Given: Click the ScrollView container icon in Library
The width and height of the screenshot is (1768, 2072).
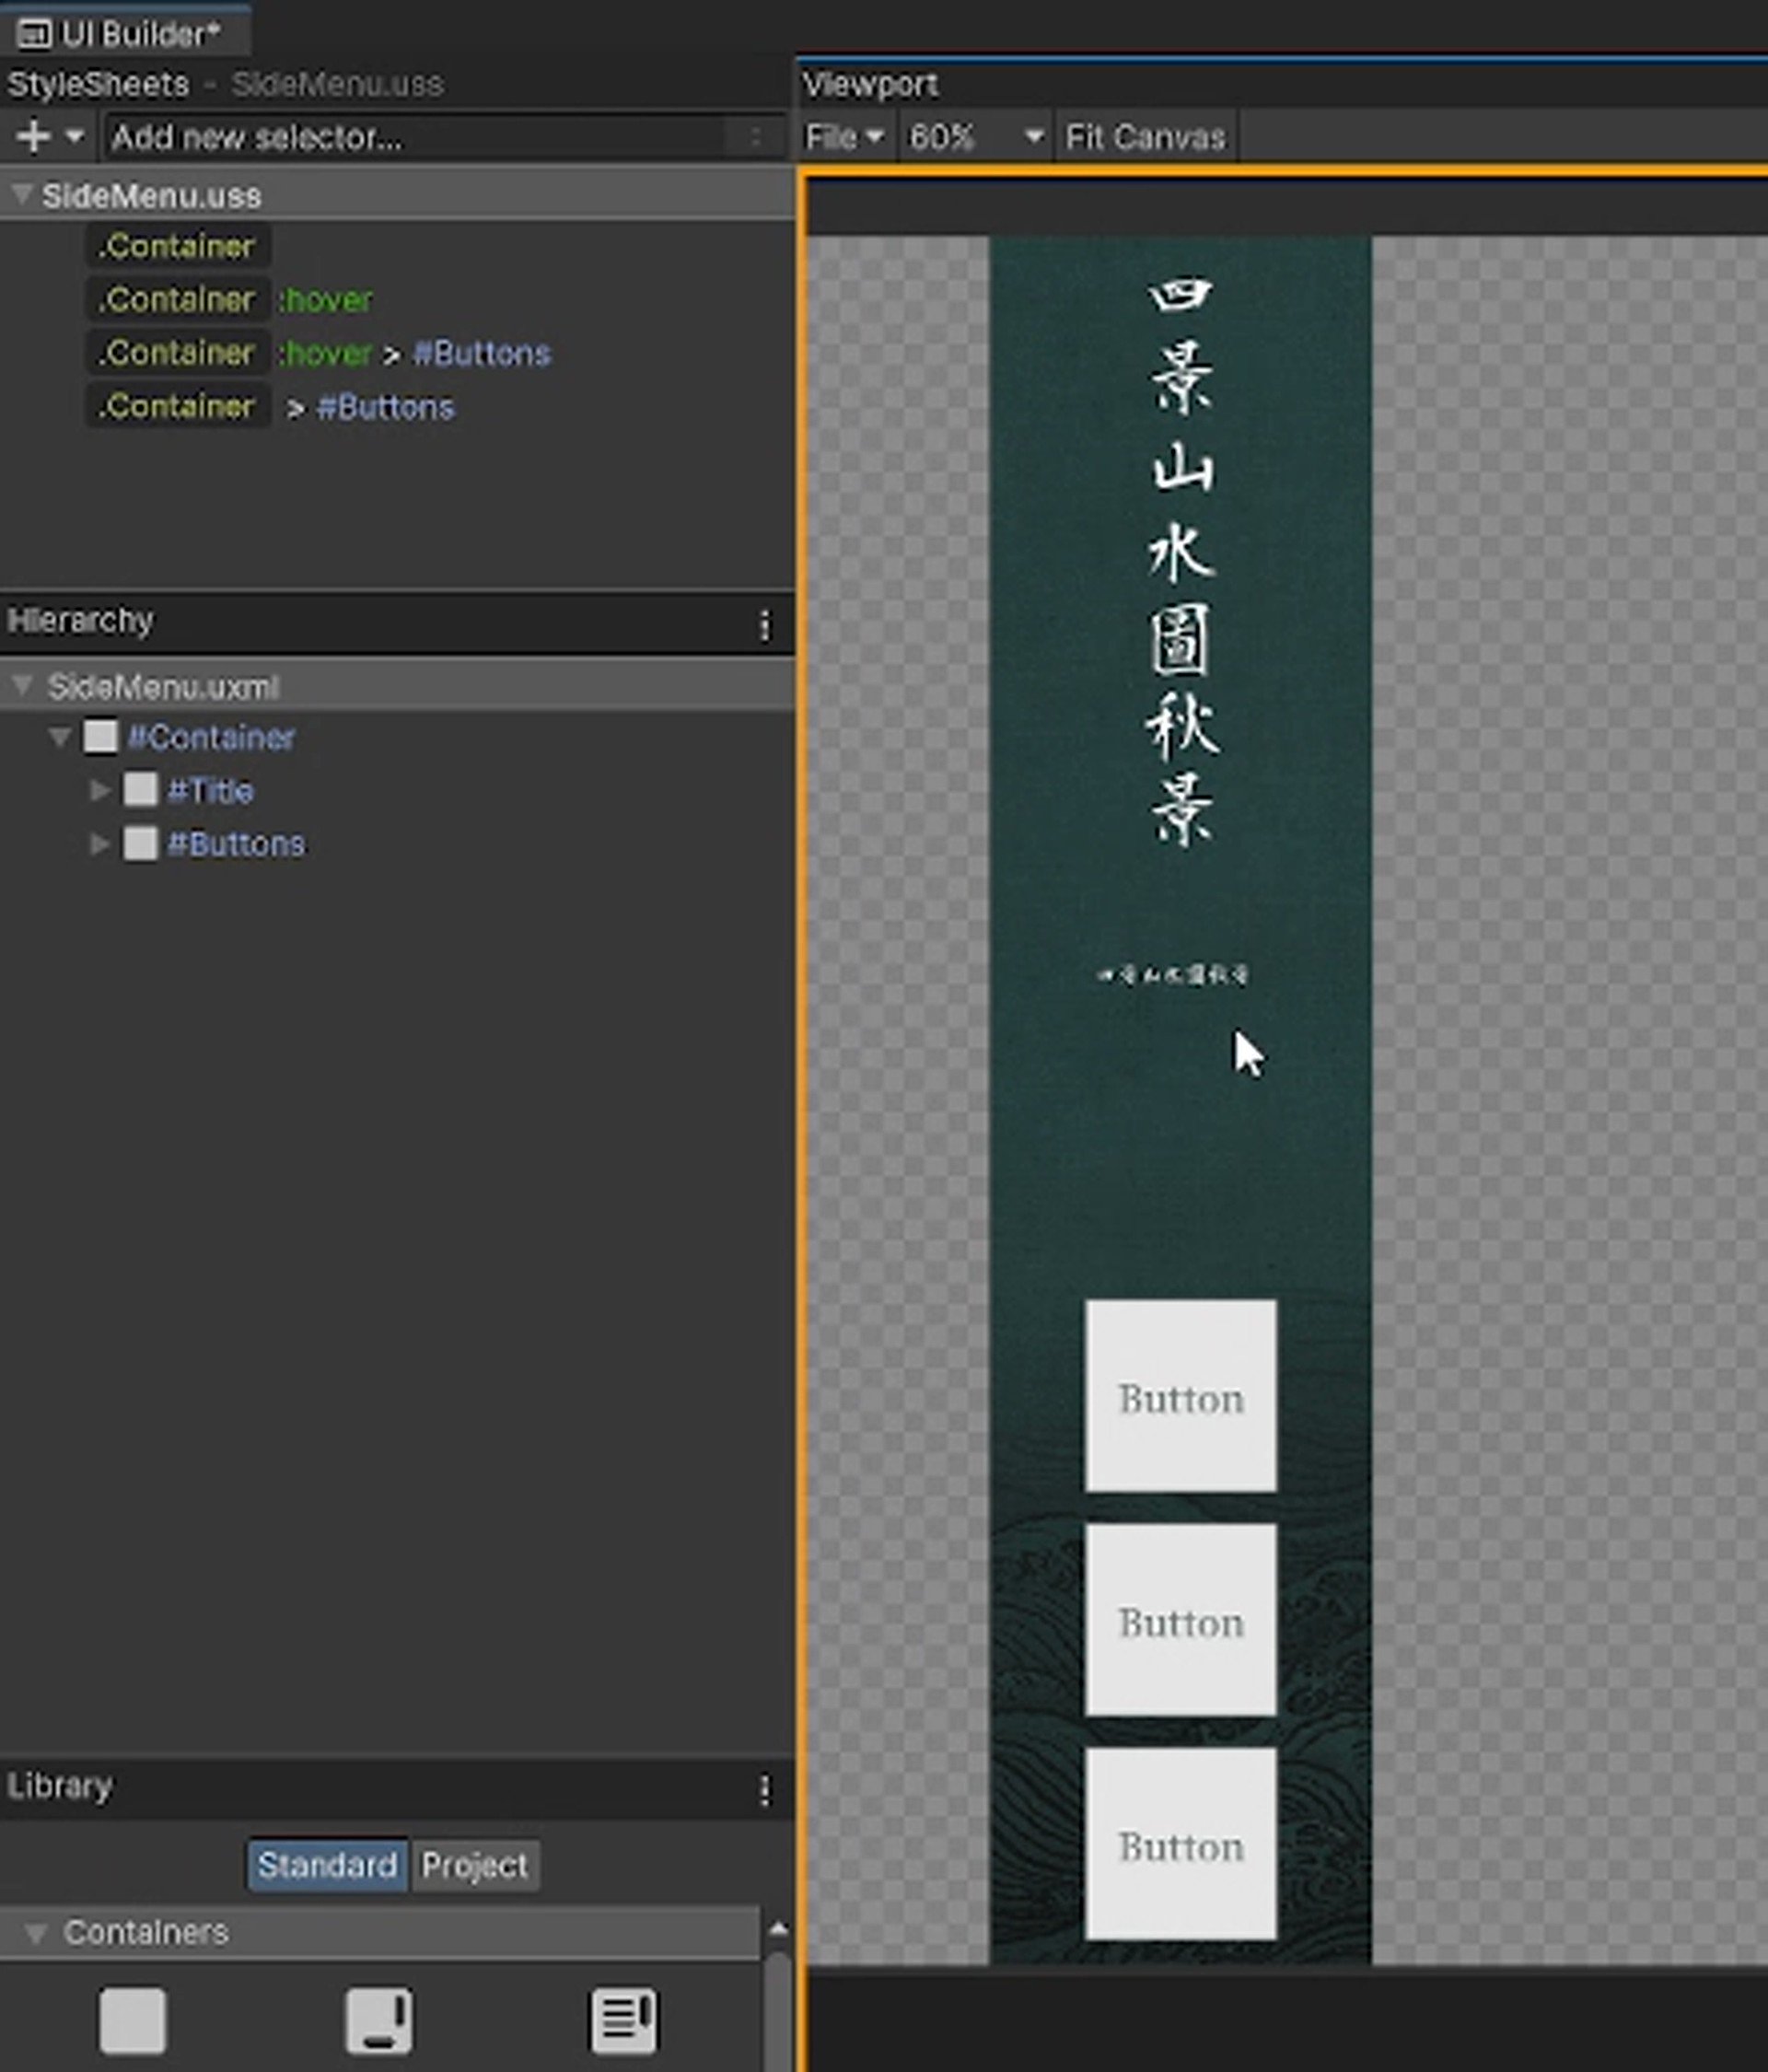Looking at the screenshot, I should coord(378,2021).
